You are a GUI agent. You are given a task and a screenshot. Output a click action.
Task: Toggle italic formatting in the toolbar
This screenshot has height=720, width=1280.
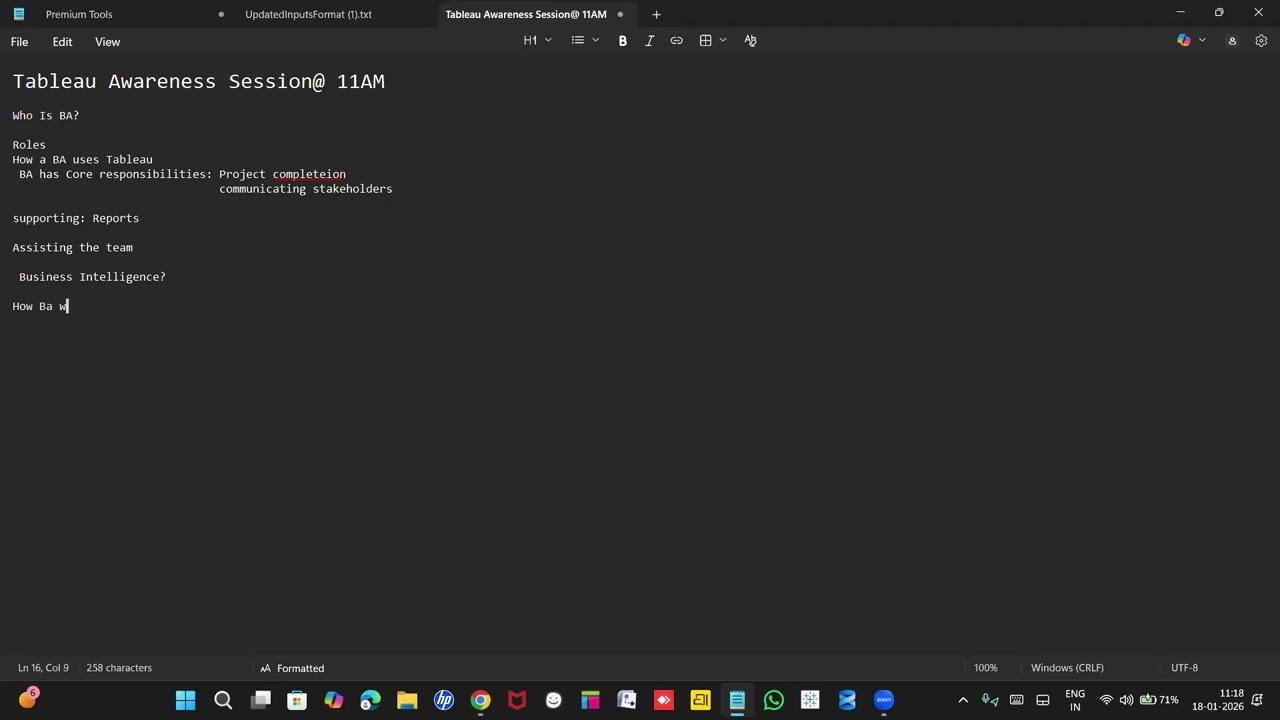[649, 41]
